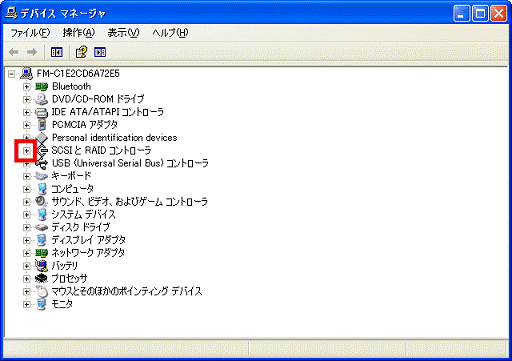Click the Personal identification devices diamond icon
Screen dimensions: 512x361
[42, 138]
